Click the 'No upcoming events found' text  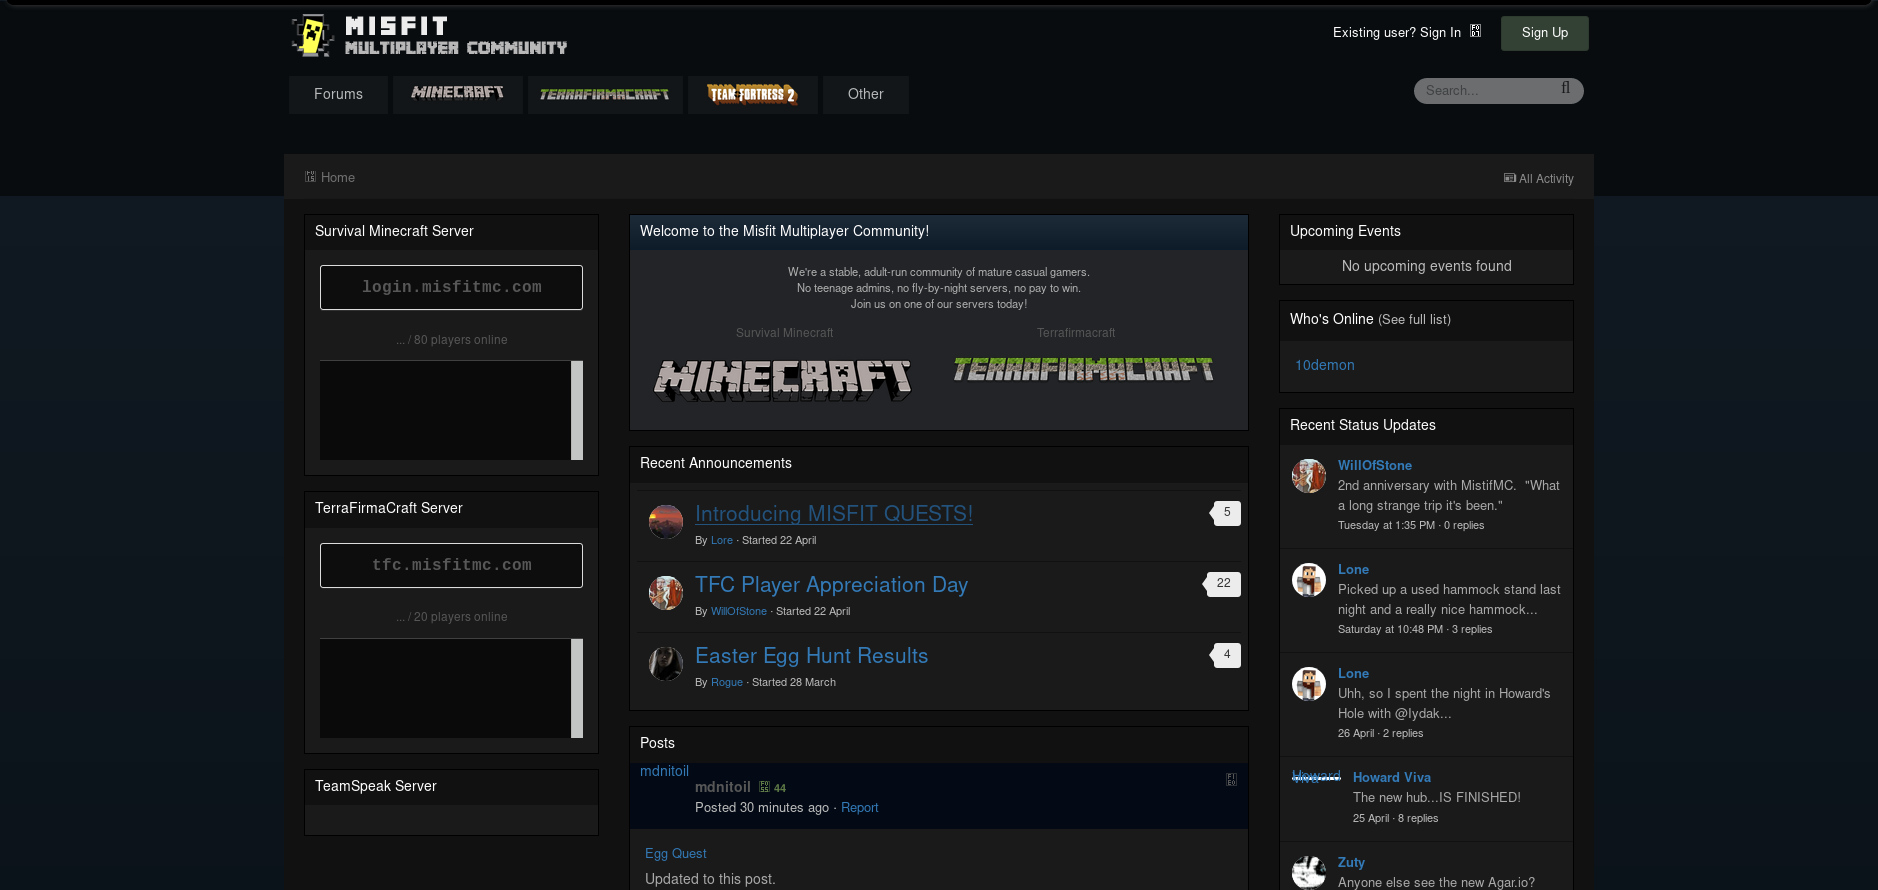point(1426,267)
